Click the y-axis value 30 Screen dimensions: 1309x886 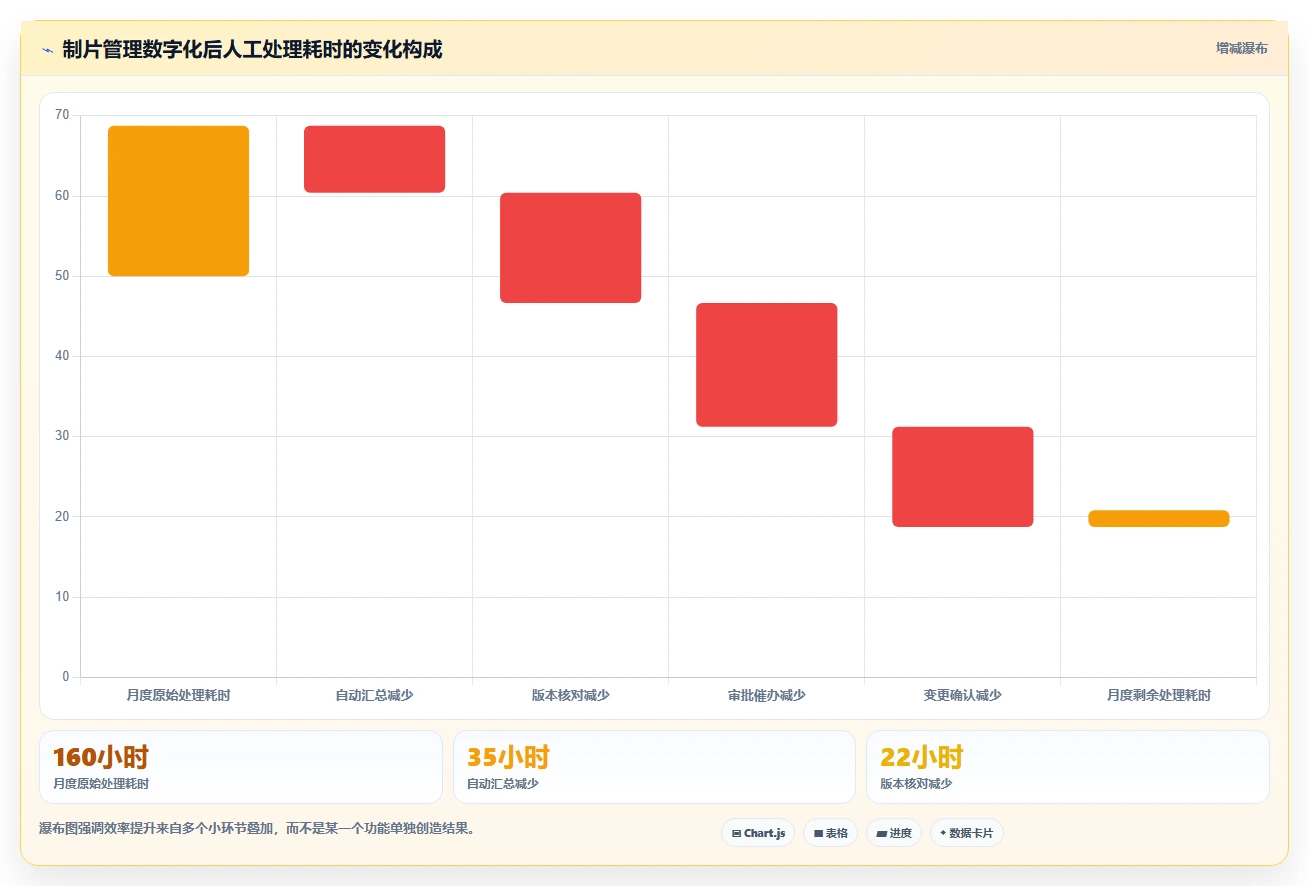(62, 436)
